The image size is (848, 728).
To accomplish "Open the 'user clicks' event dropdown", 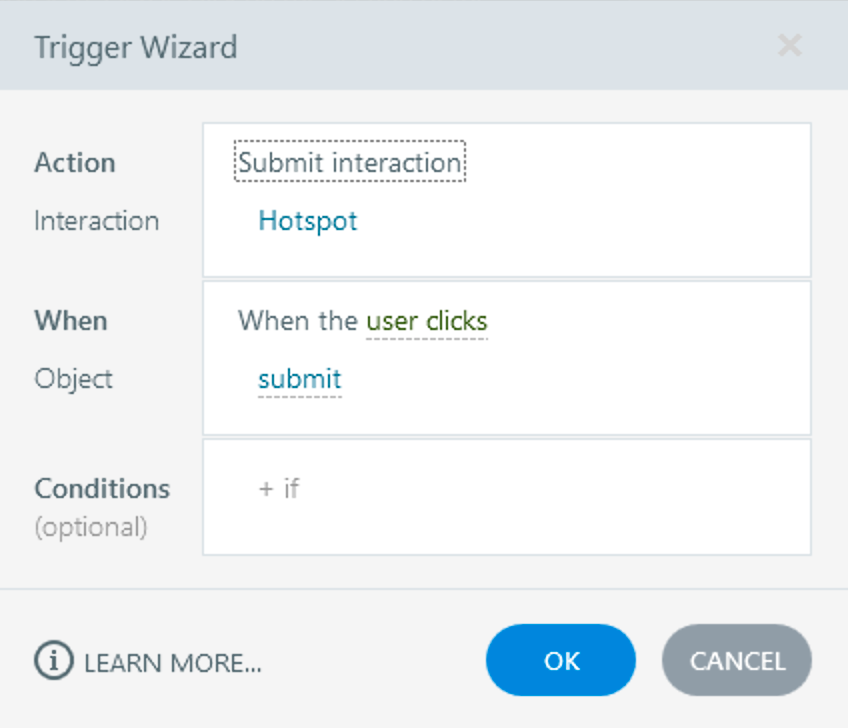I will 427,322.
